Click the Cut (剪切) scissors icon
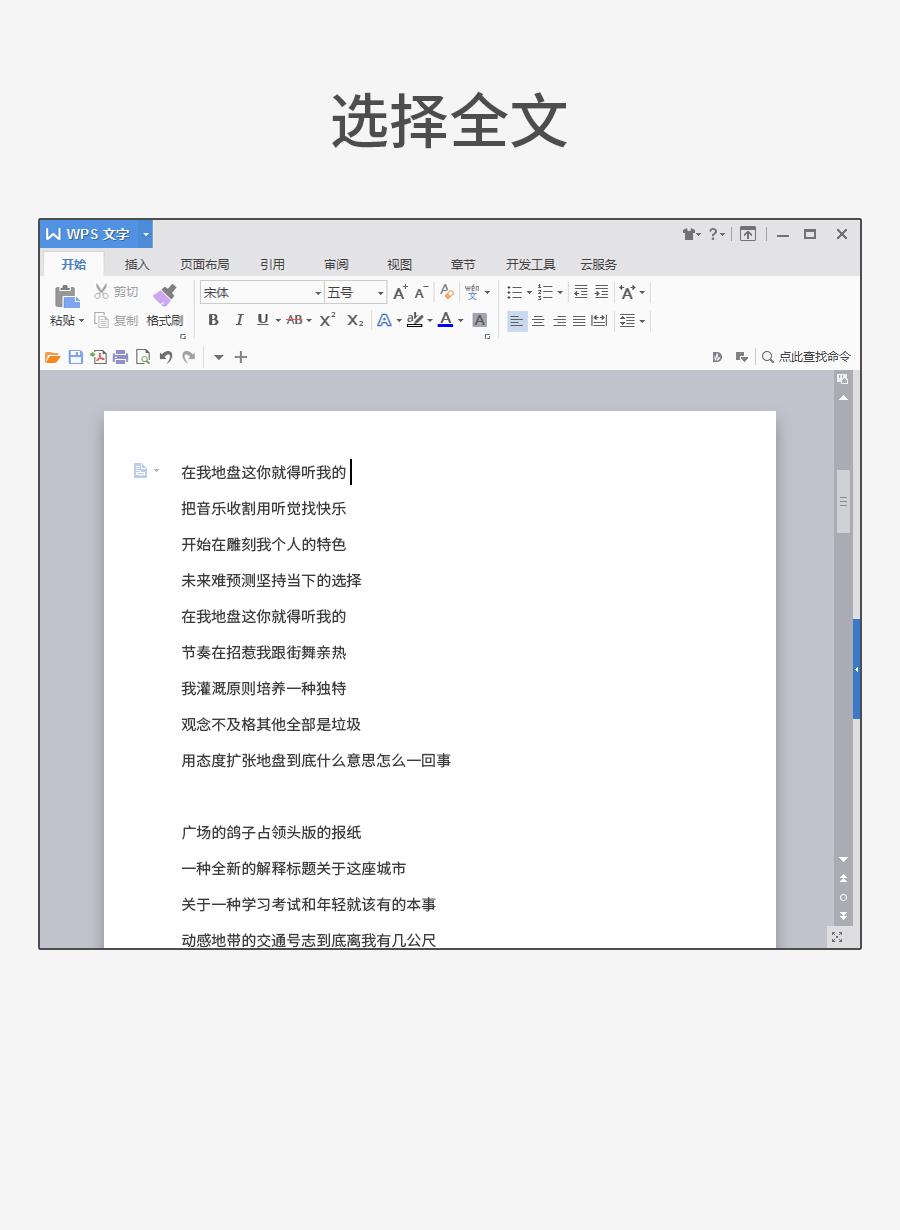Screen dimensions: 900x1230 pos(101,291)
